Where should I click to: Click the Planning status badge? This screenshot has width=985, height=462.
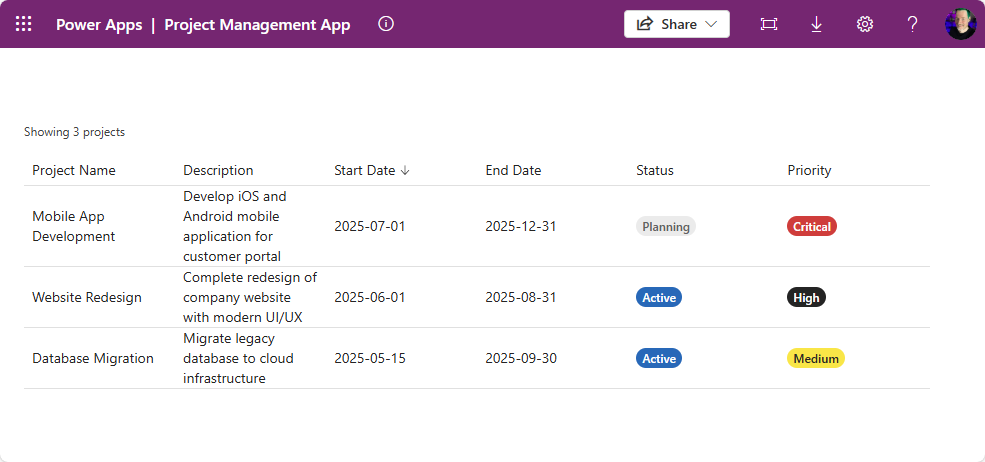click(665, 227)
